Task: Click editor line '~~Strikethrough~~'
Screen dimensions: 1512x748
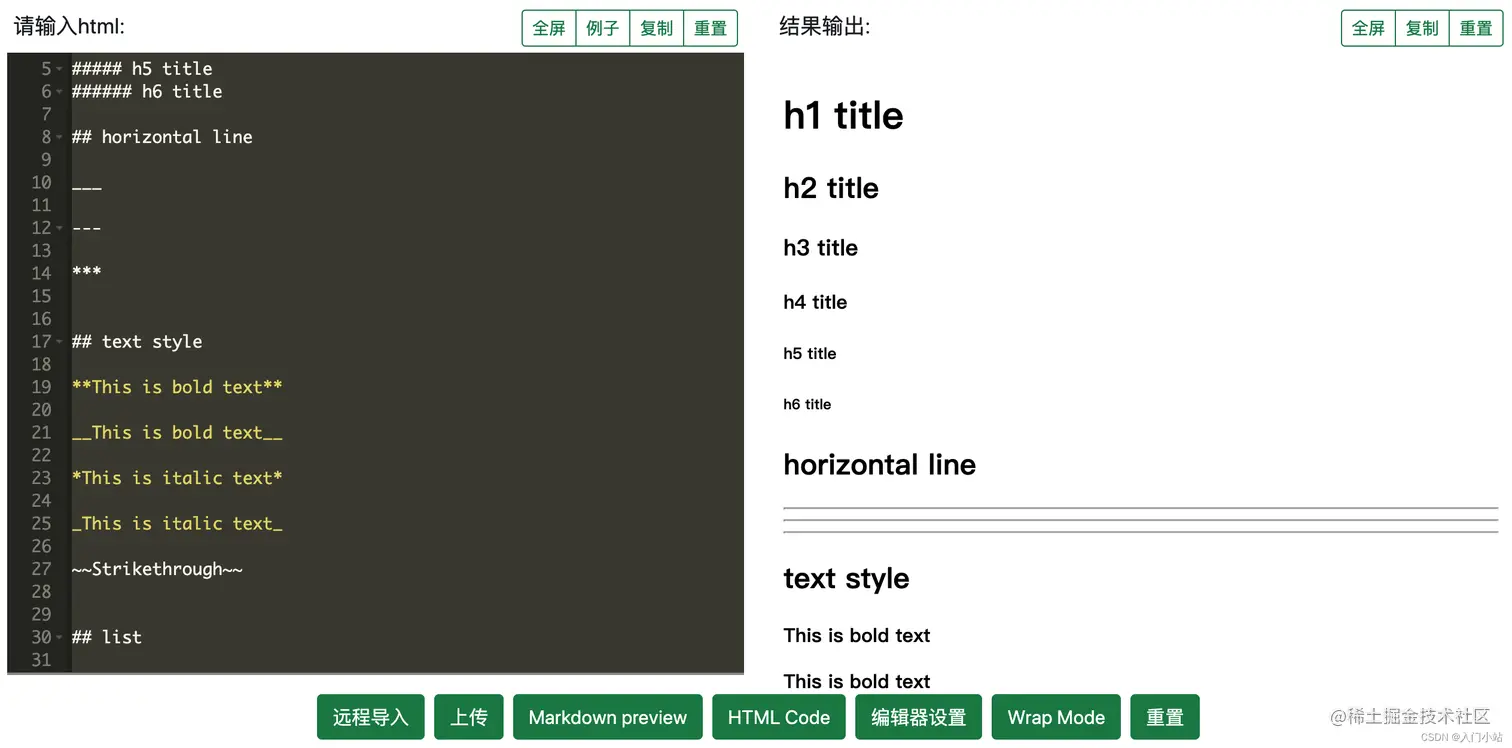Action: [x=157, y=569]
